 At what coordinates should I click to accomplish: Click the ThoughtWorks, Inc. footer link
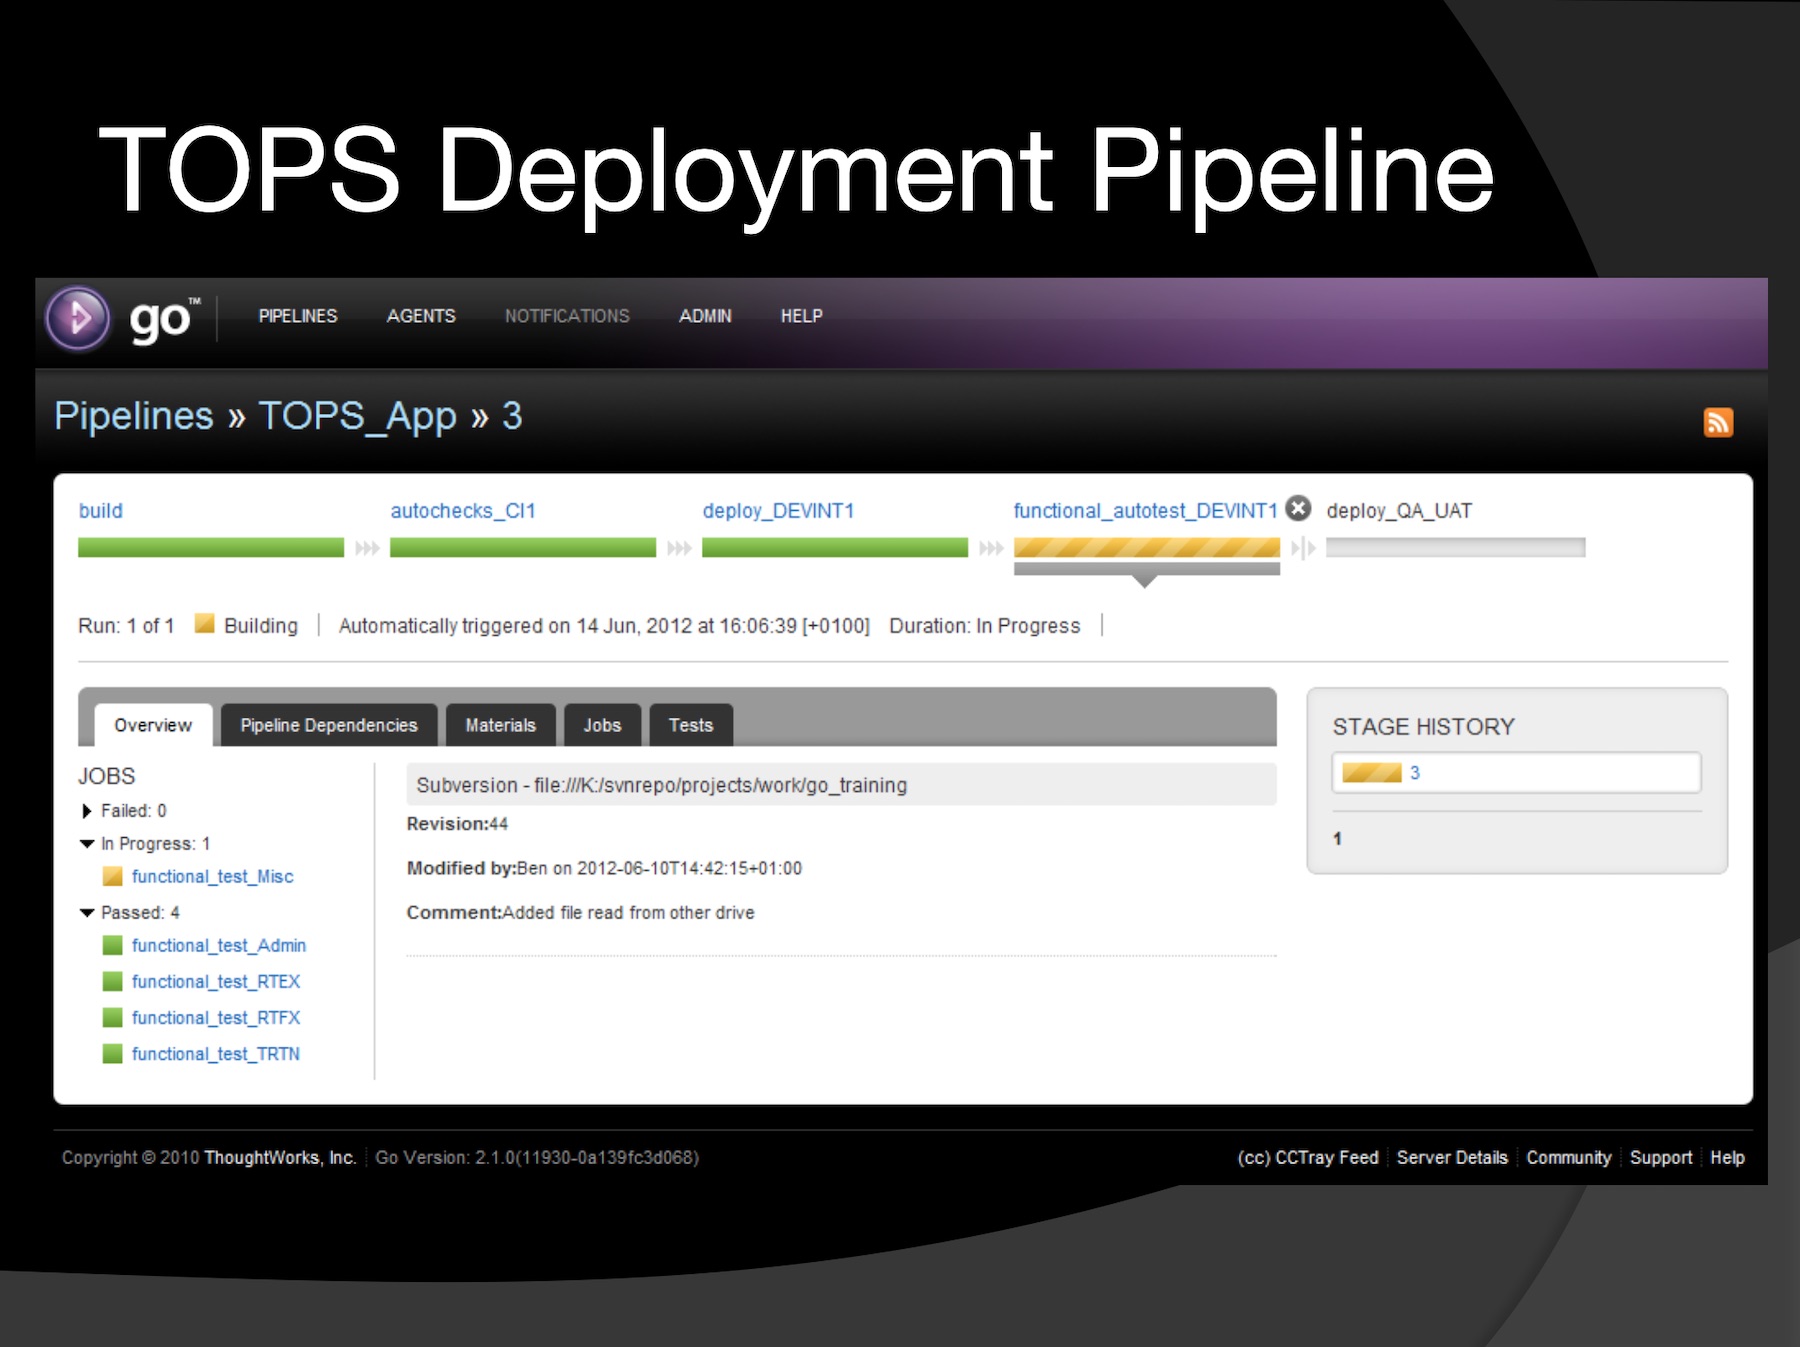[280, 1158]
